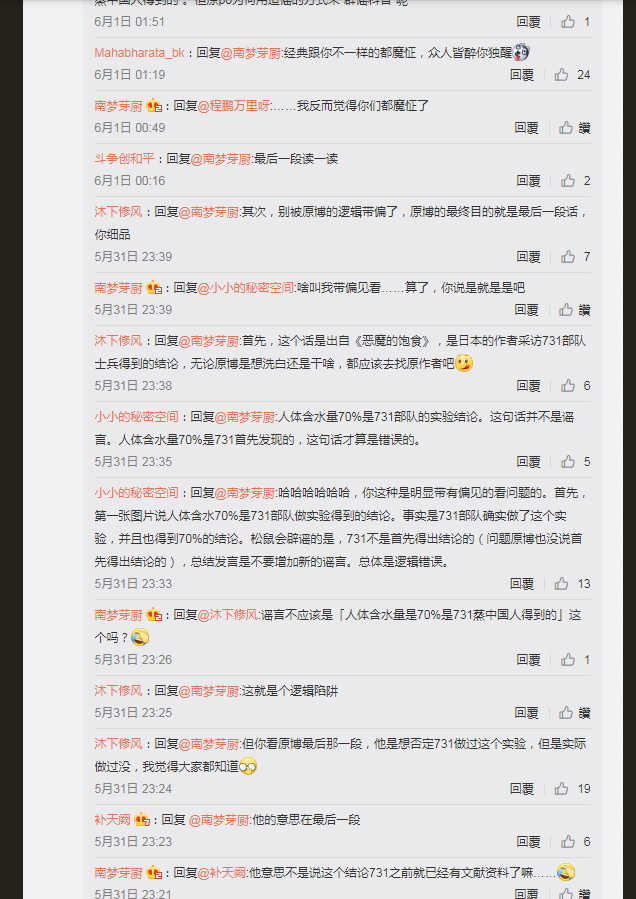636x899 pixels.
Task: Like 沐下修风's comment from 5月31日 23:38
Action: 568,386
